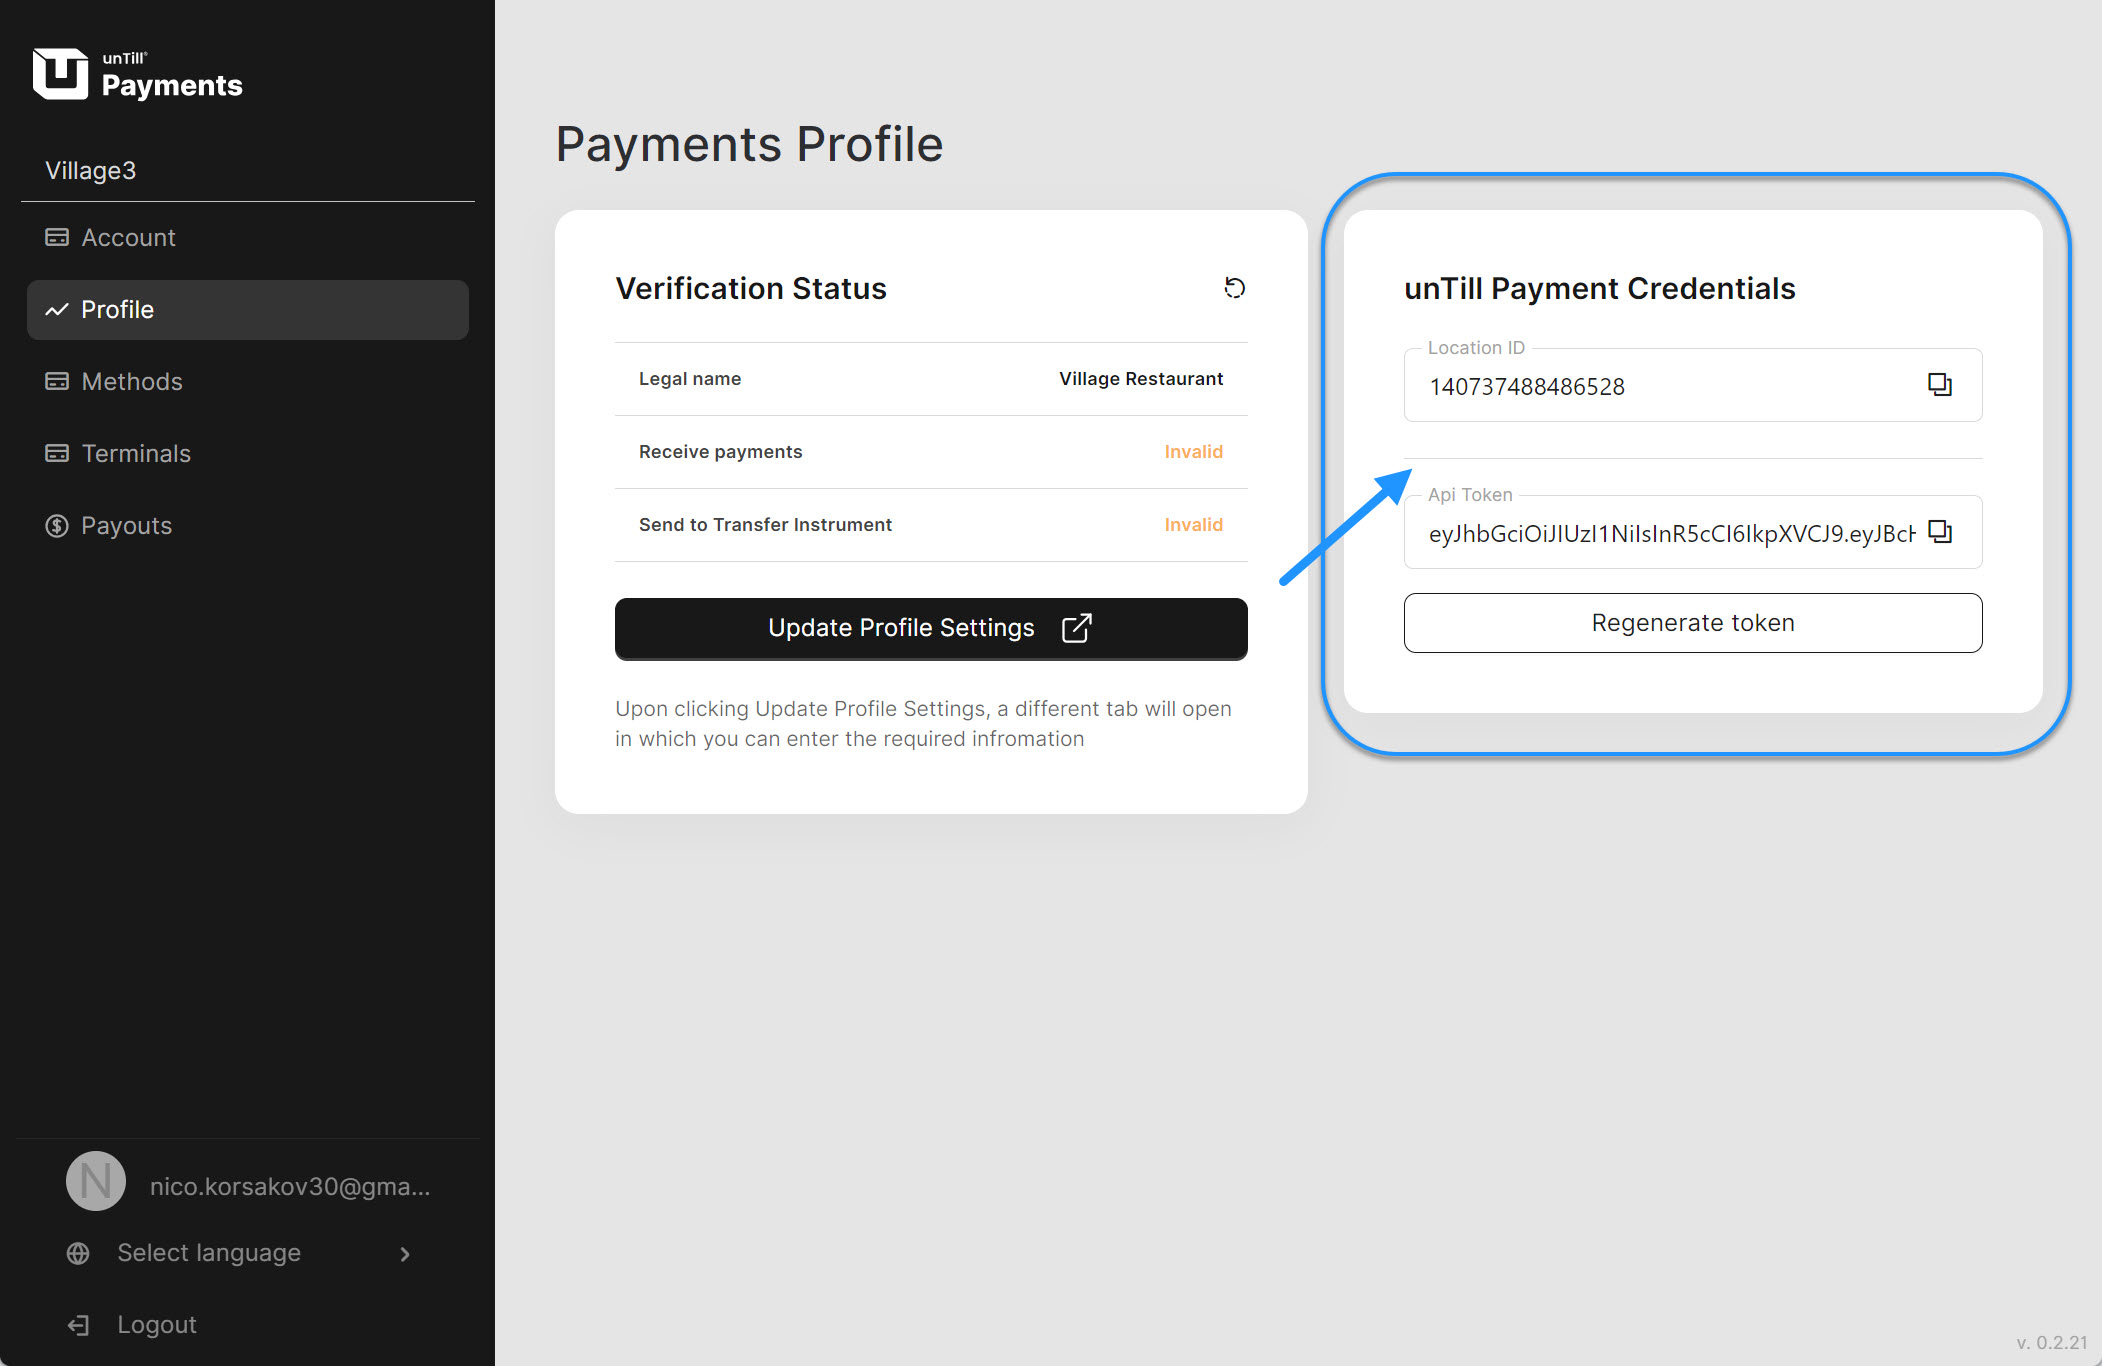Open the Account menu item
Viewport: 2102px width, 1366px height.
click(x=128, y=238)
